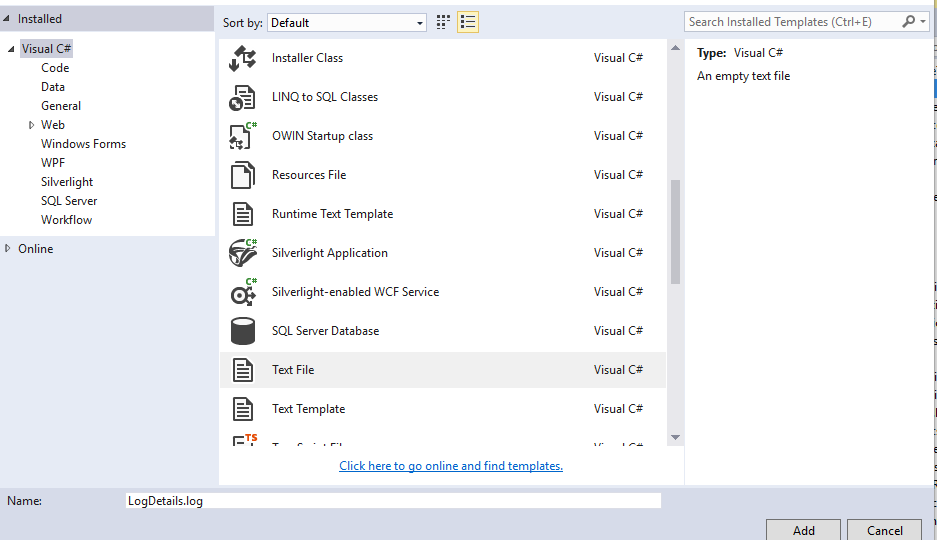The height and width of the screenshot is (540, 937).
Task: Click the Runtime Text Template icon
Action: [243, 214]
